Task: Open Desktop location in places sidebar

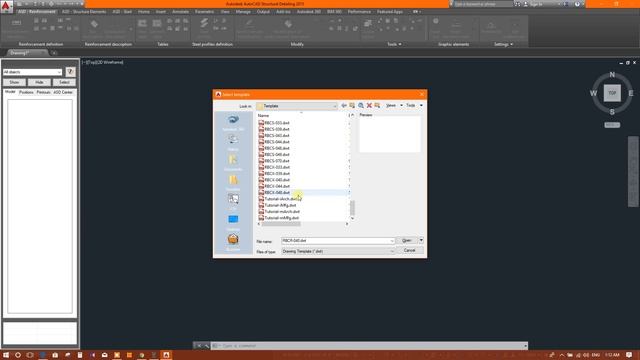Action: [x=233, y=222]
